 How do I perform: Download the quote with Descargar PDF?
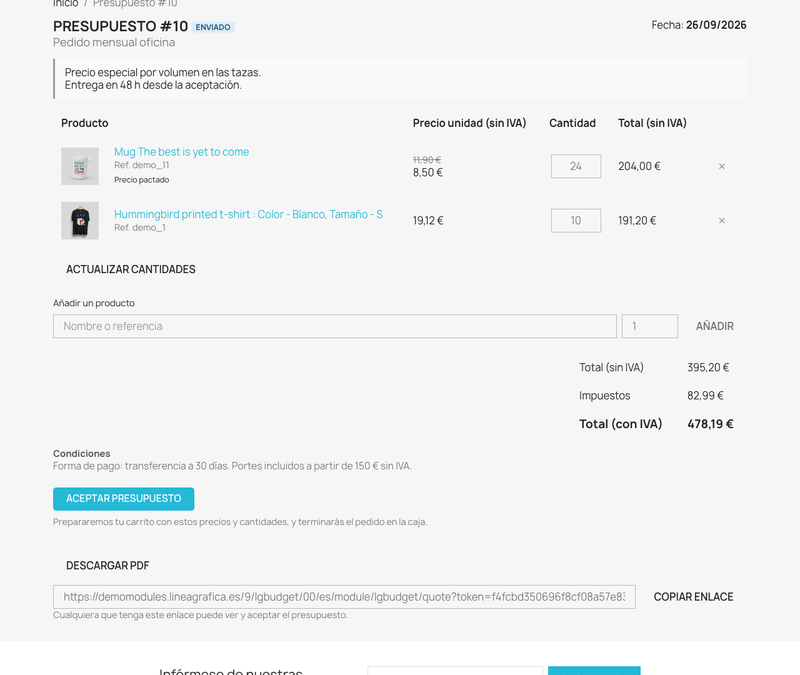click(108, 566)
